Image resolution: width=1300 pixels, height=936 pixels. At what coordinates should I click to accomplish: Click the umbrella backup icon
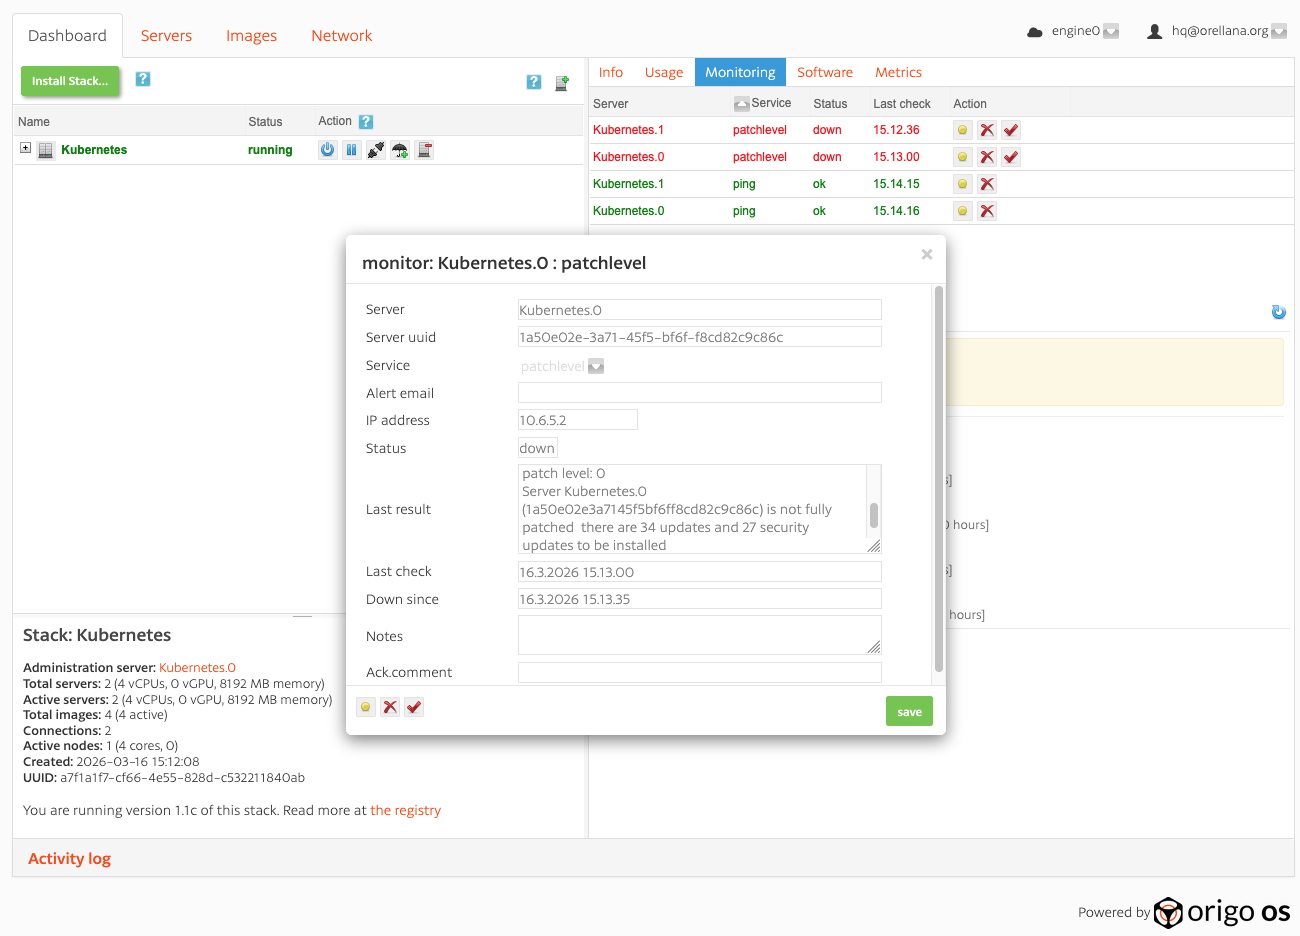click(x=400, y=150)
